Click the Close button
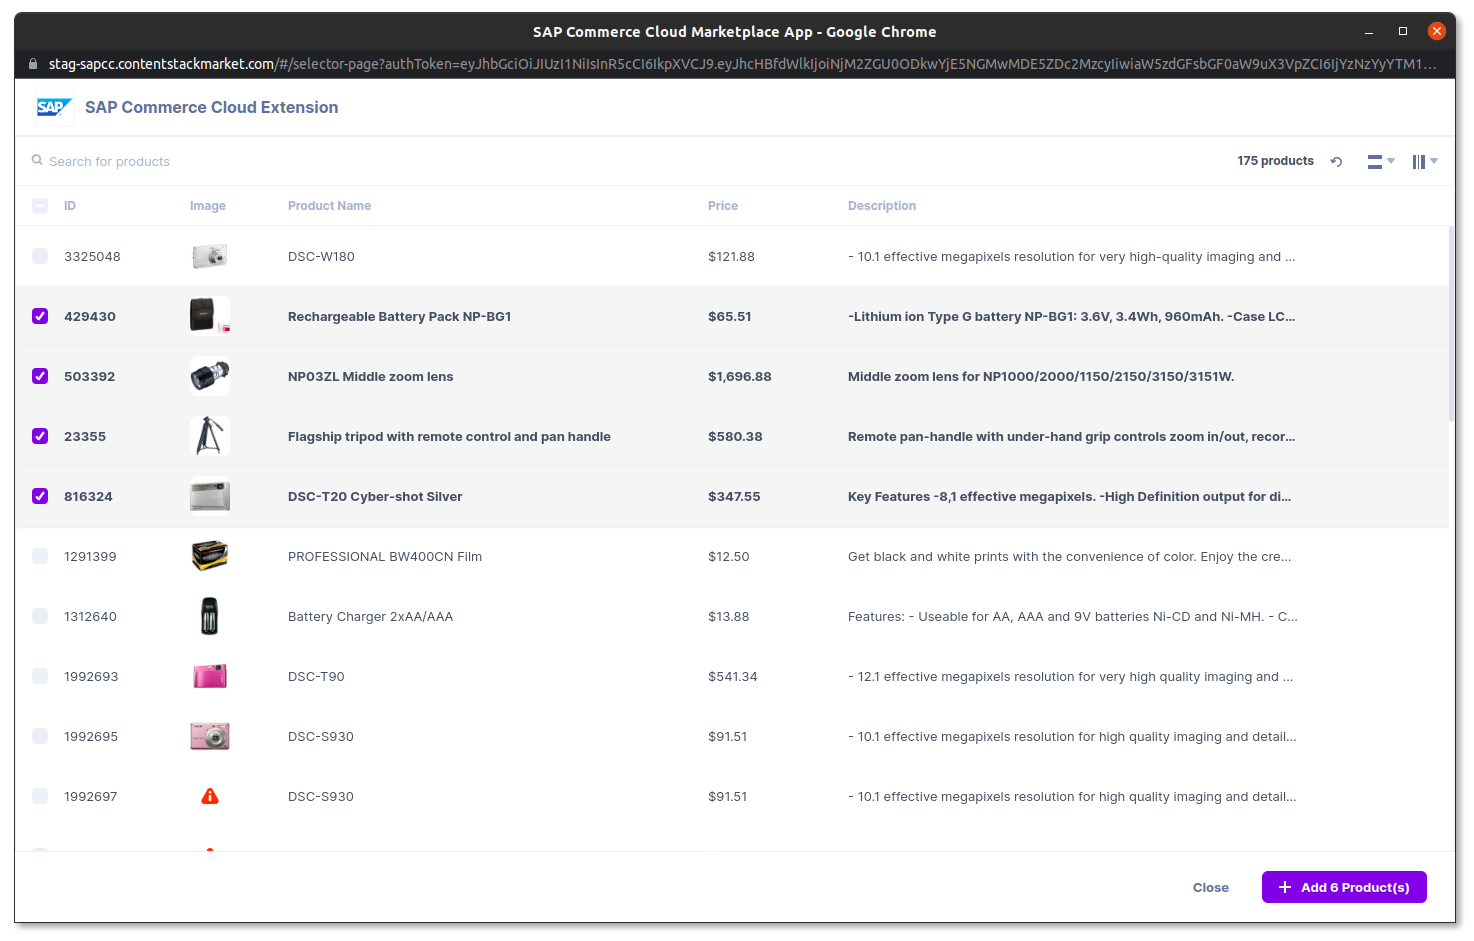This screenshot has width=1474, height=941. (x=1210, y=888)
